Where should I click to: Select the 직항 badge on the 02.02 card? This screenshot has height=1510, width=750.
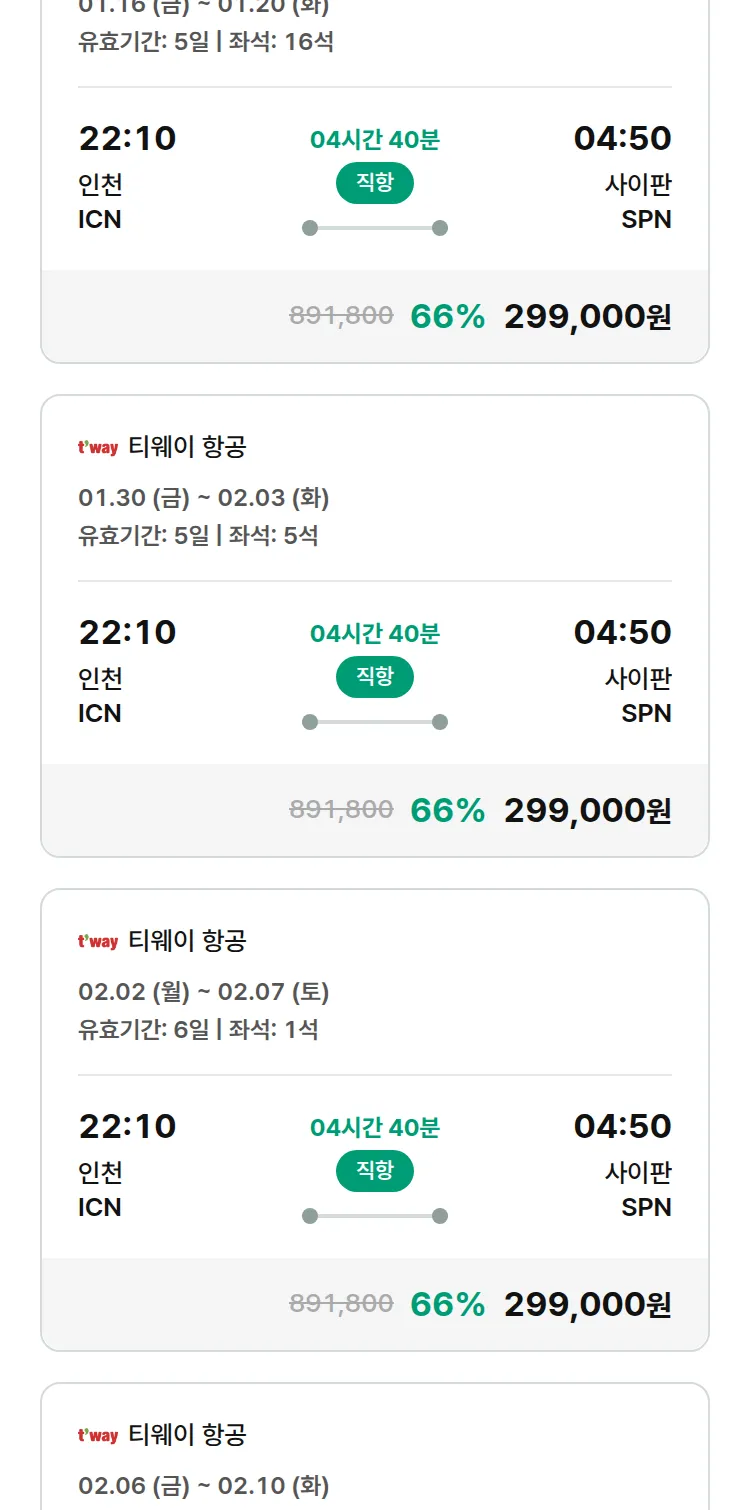(374, 1171)
